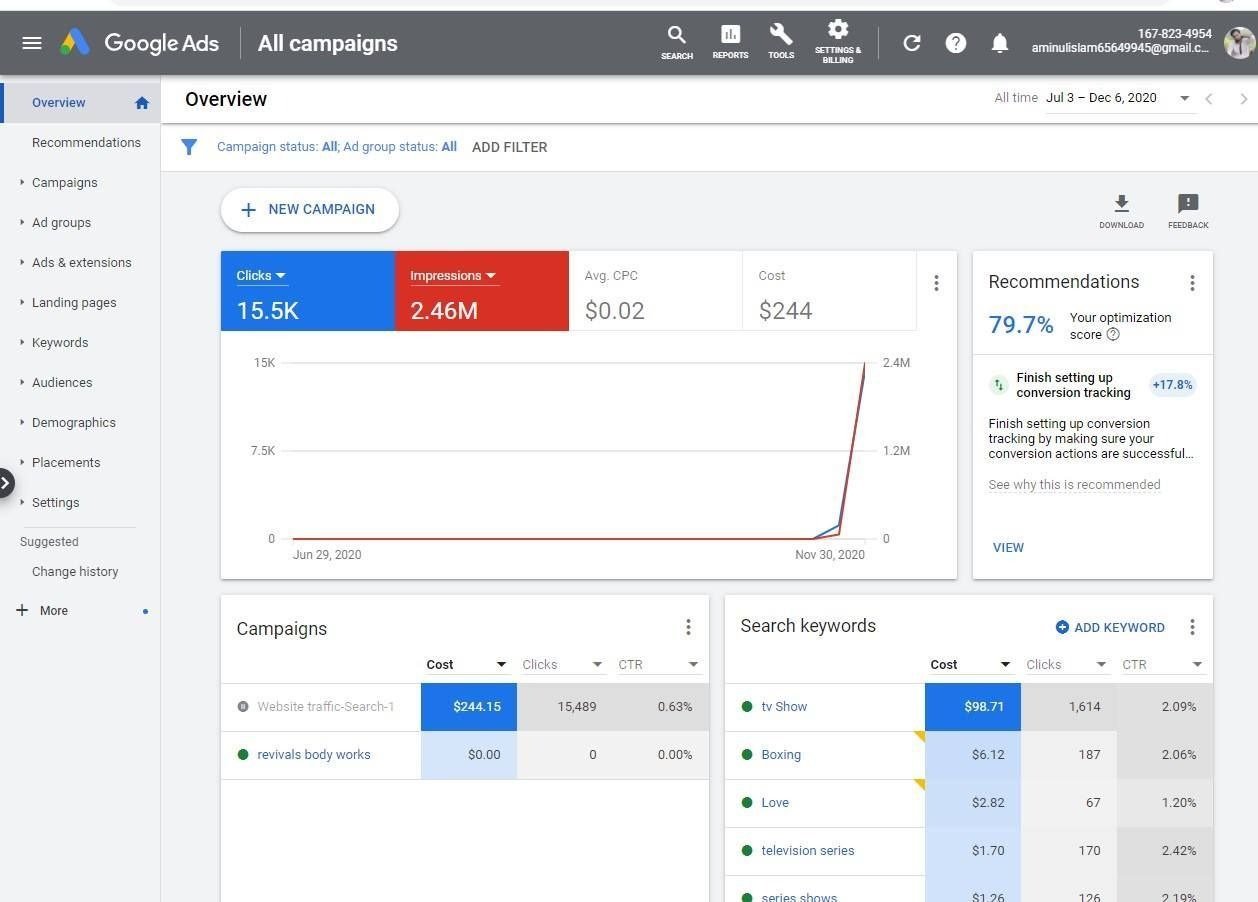Viewport: 1258px width, 902px height.
Task: Open Change history in sidebar
Action: 75,572
